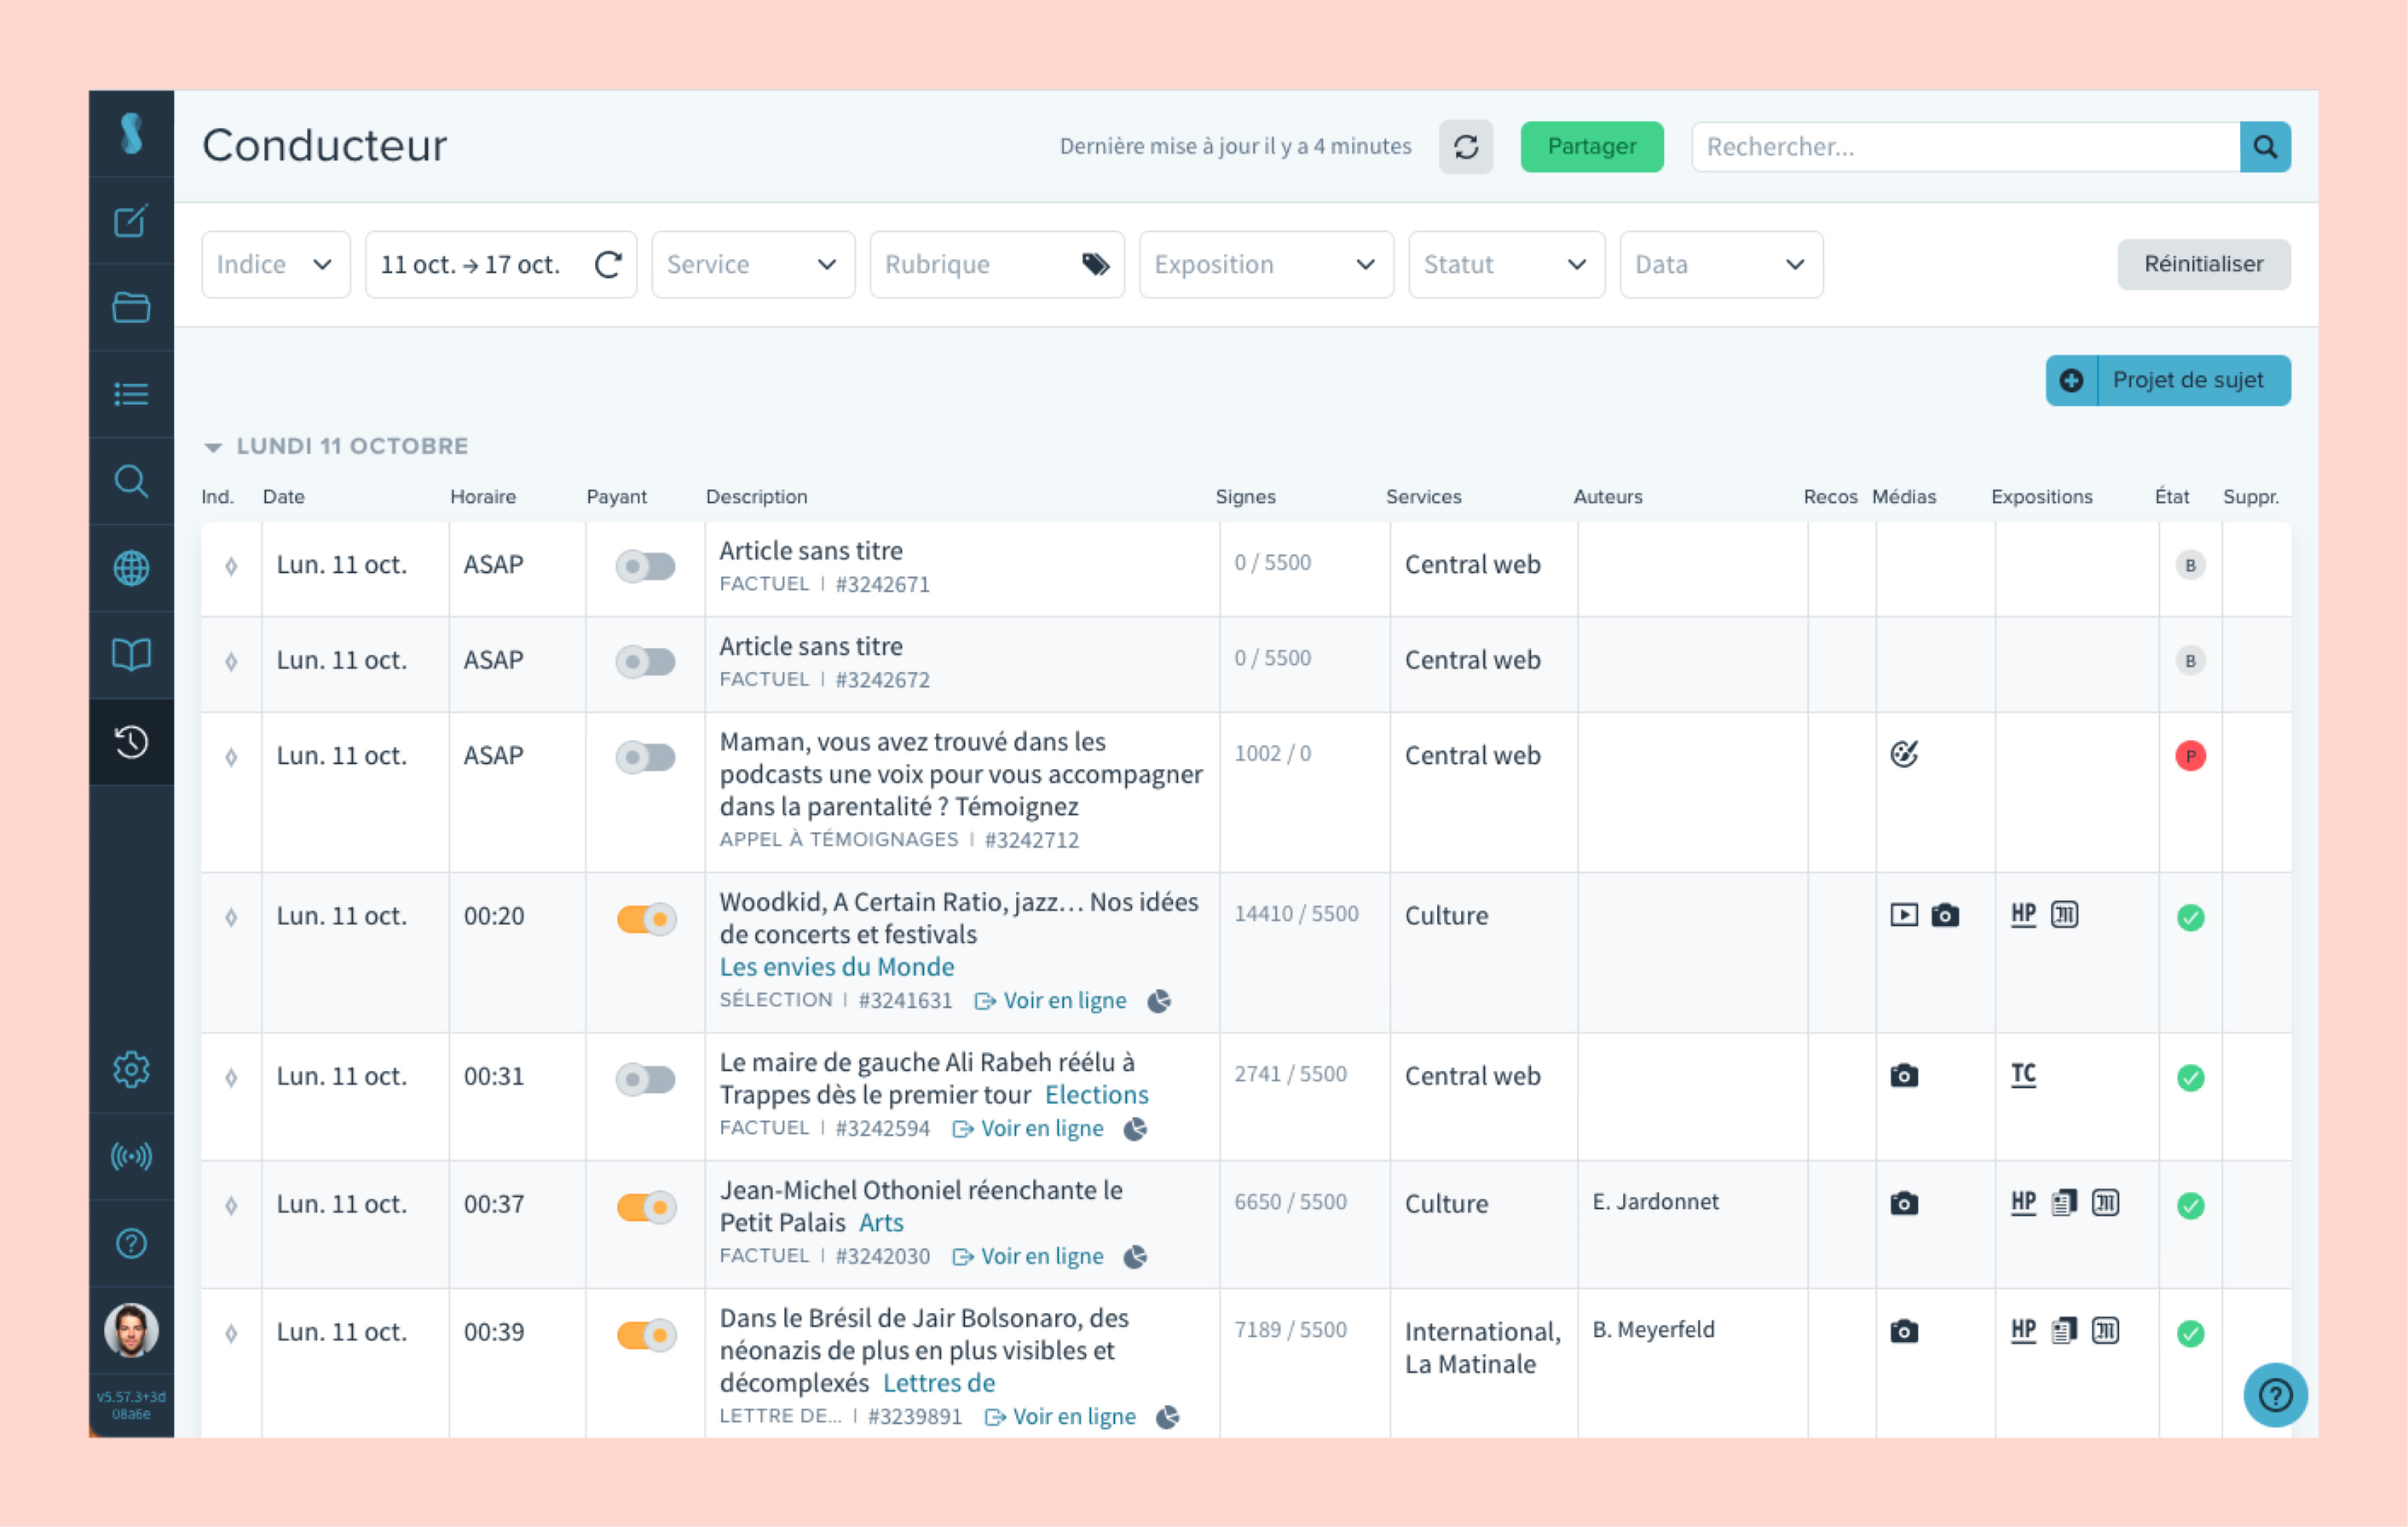Viewport: 2408px width, 1527px height.
Task: Click the TC exposition icon in Ali Rabeh row
Action: (2023, 1074)
